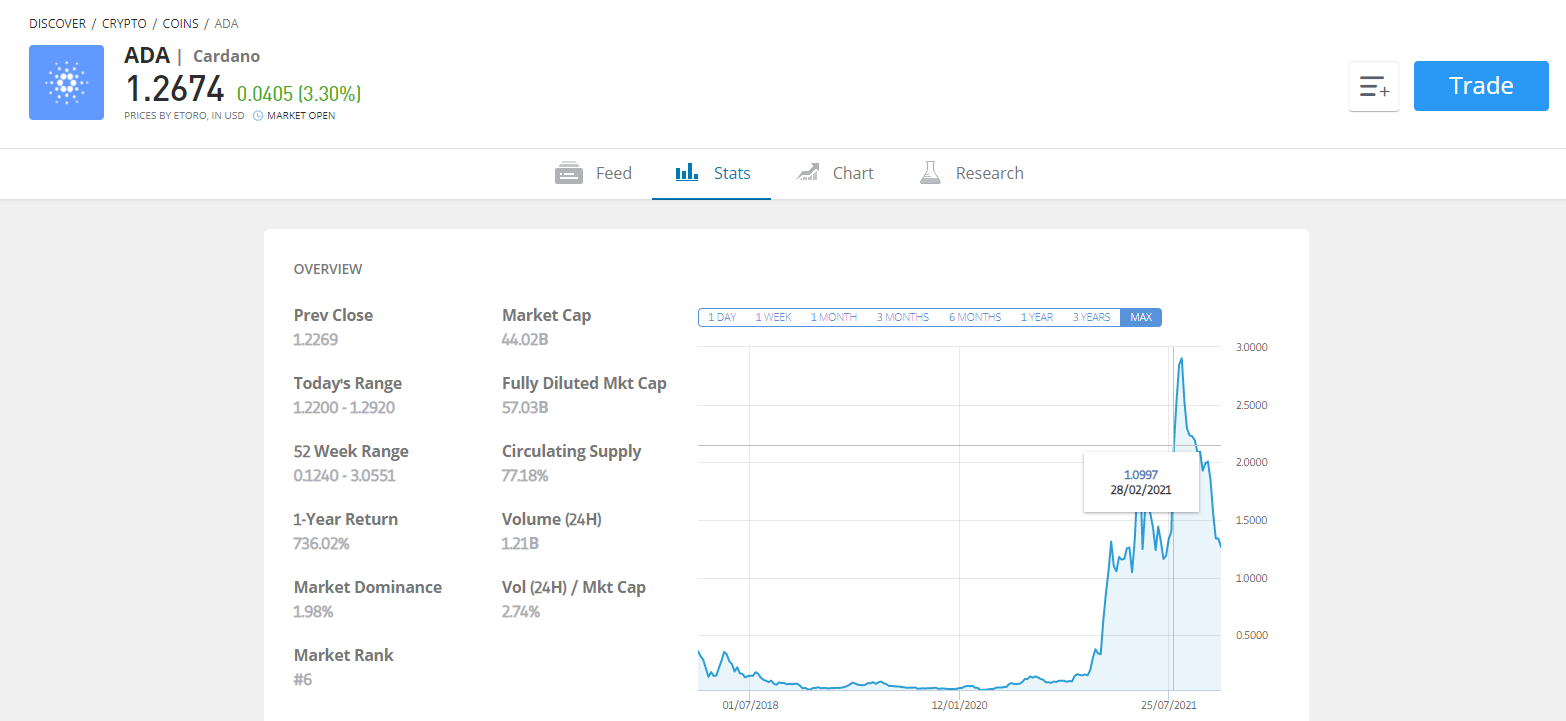Click the Prev Close value 1.2269
Viewport: 1566px width, 721px height.
[316, 339]
